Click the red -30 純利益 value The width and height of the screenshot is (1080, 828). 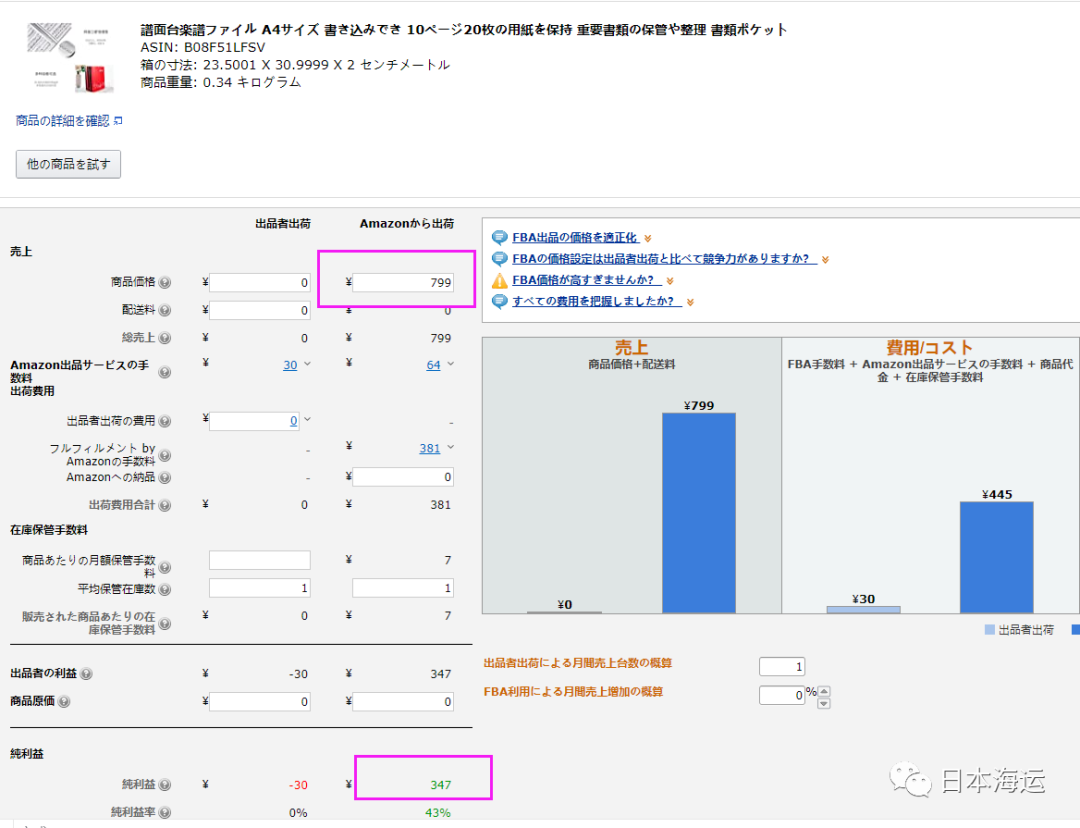[x=298, y=785]
